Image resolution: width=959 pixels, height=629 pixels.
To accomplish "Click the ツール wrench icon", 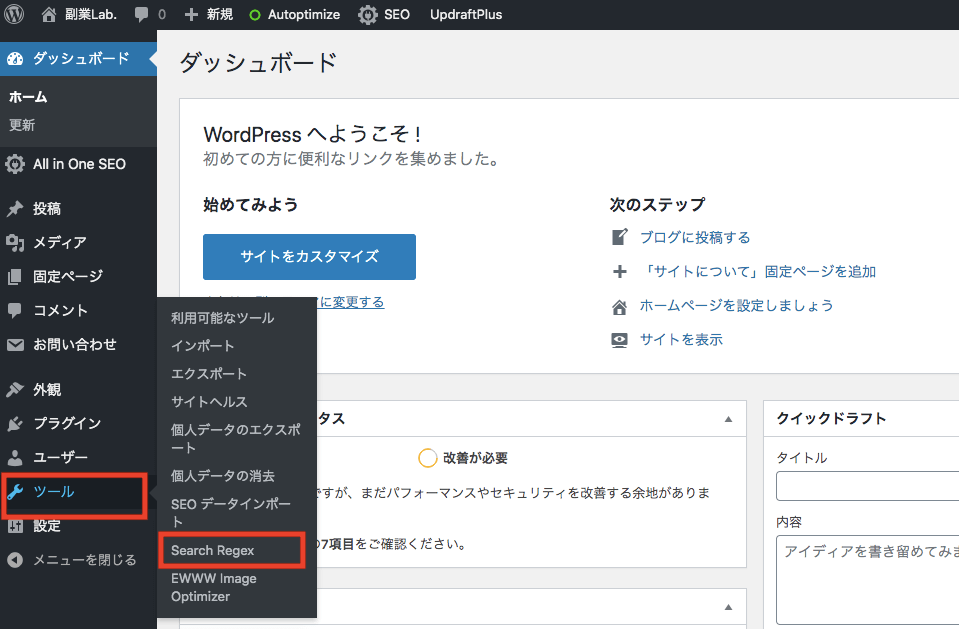I will pos(15,492).
